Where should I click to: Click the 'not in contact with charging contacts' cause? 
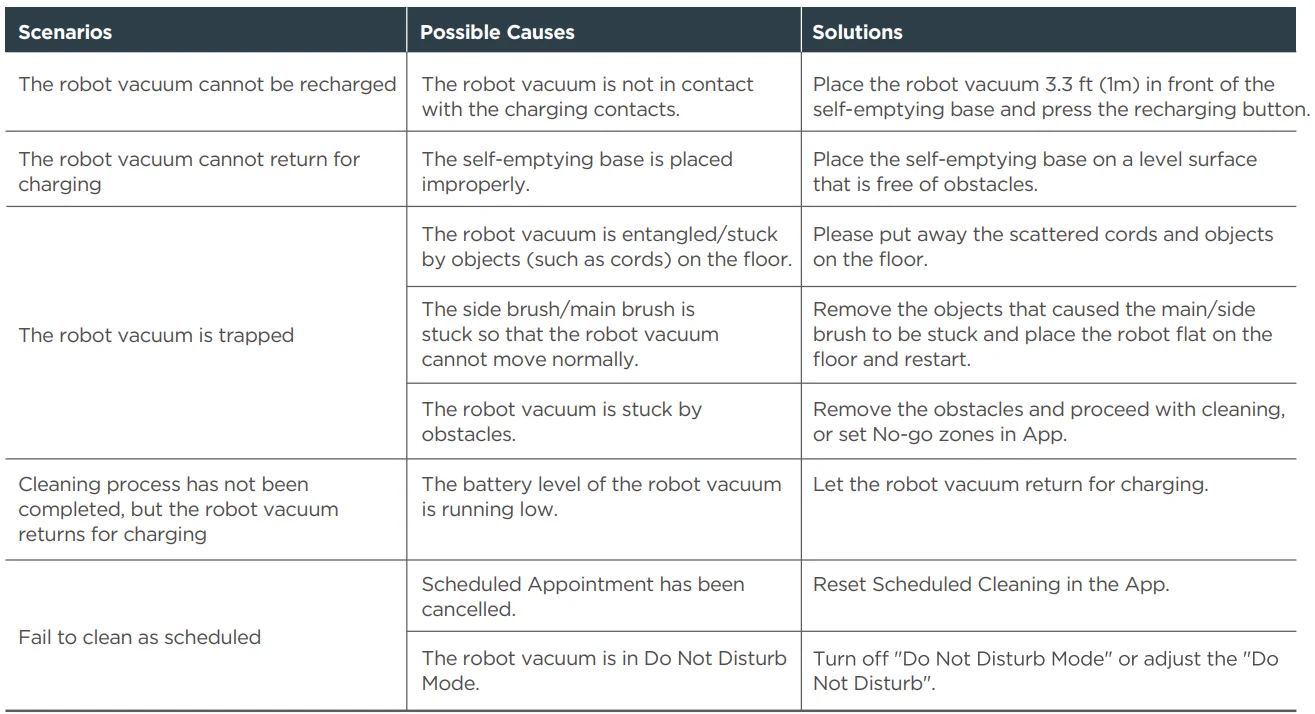pyautogui.click(x=587, y=97)
